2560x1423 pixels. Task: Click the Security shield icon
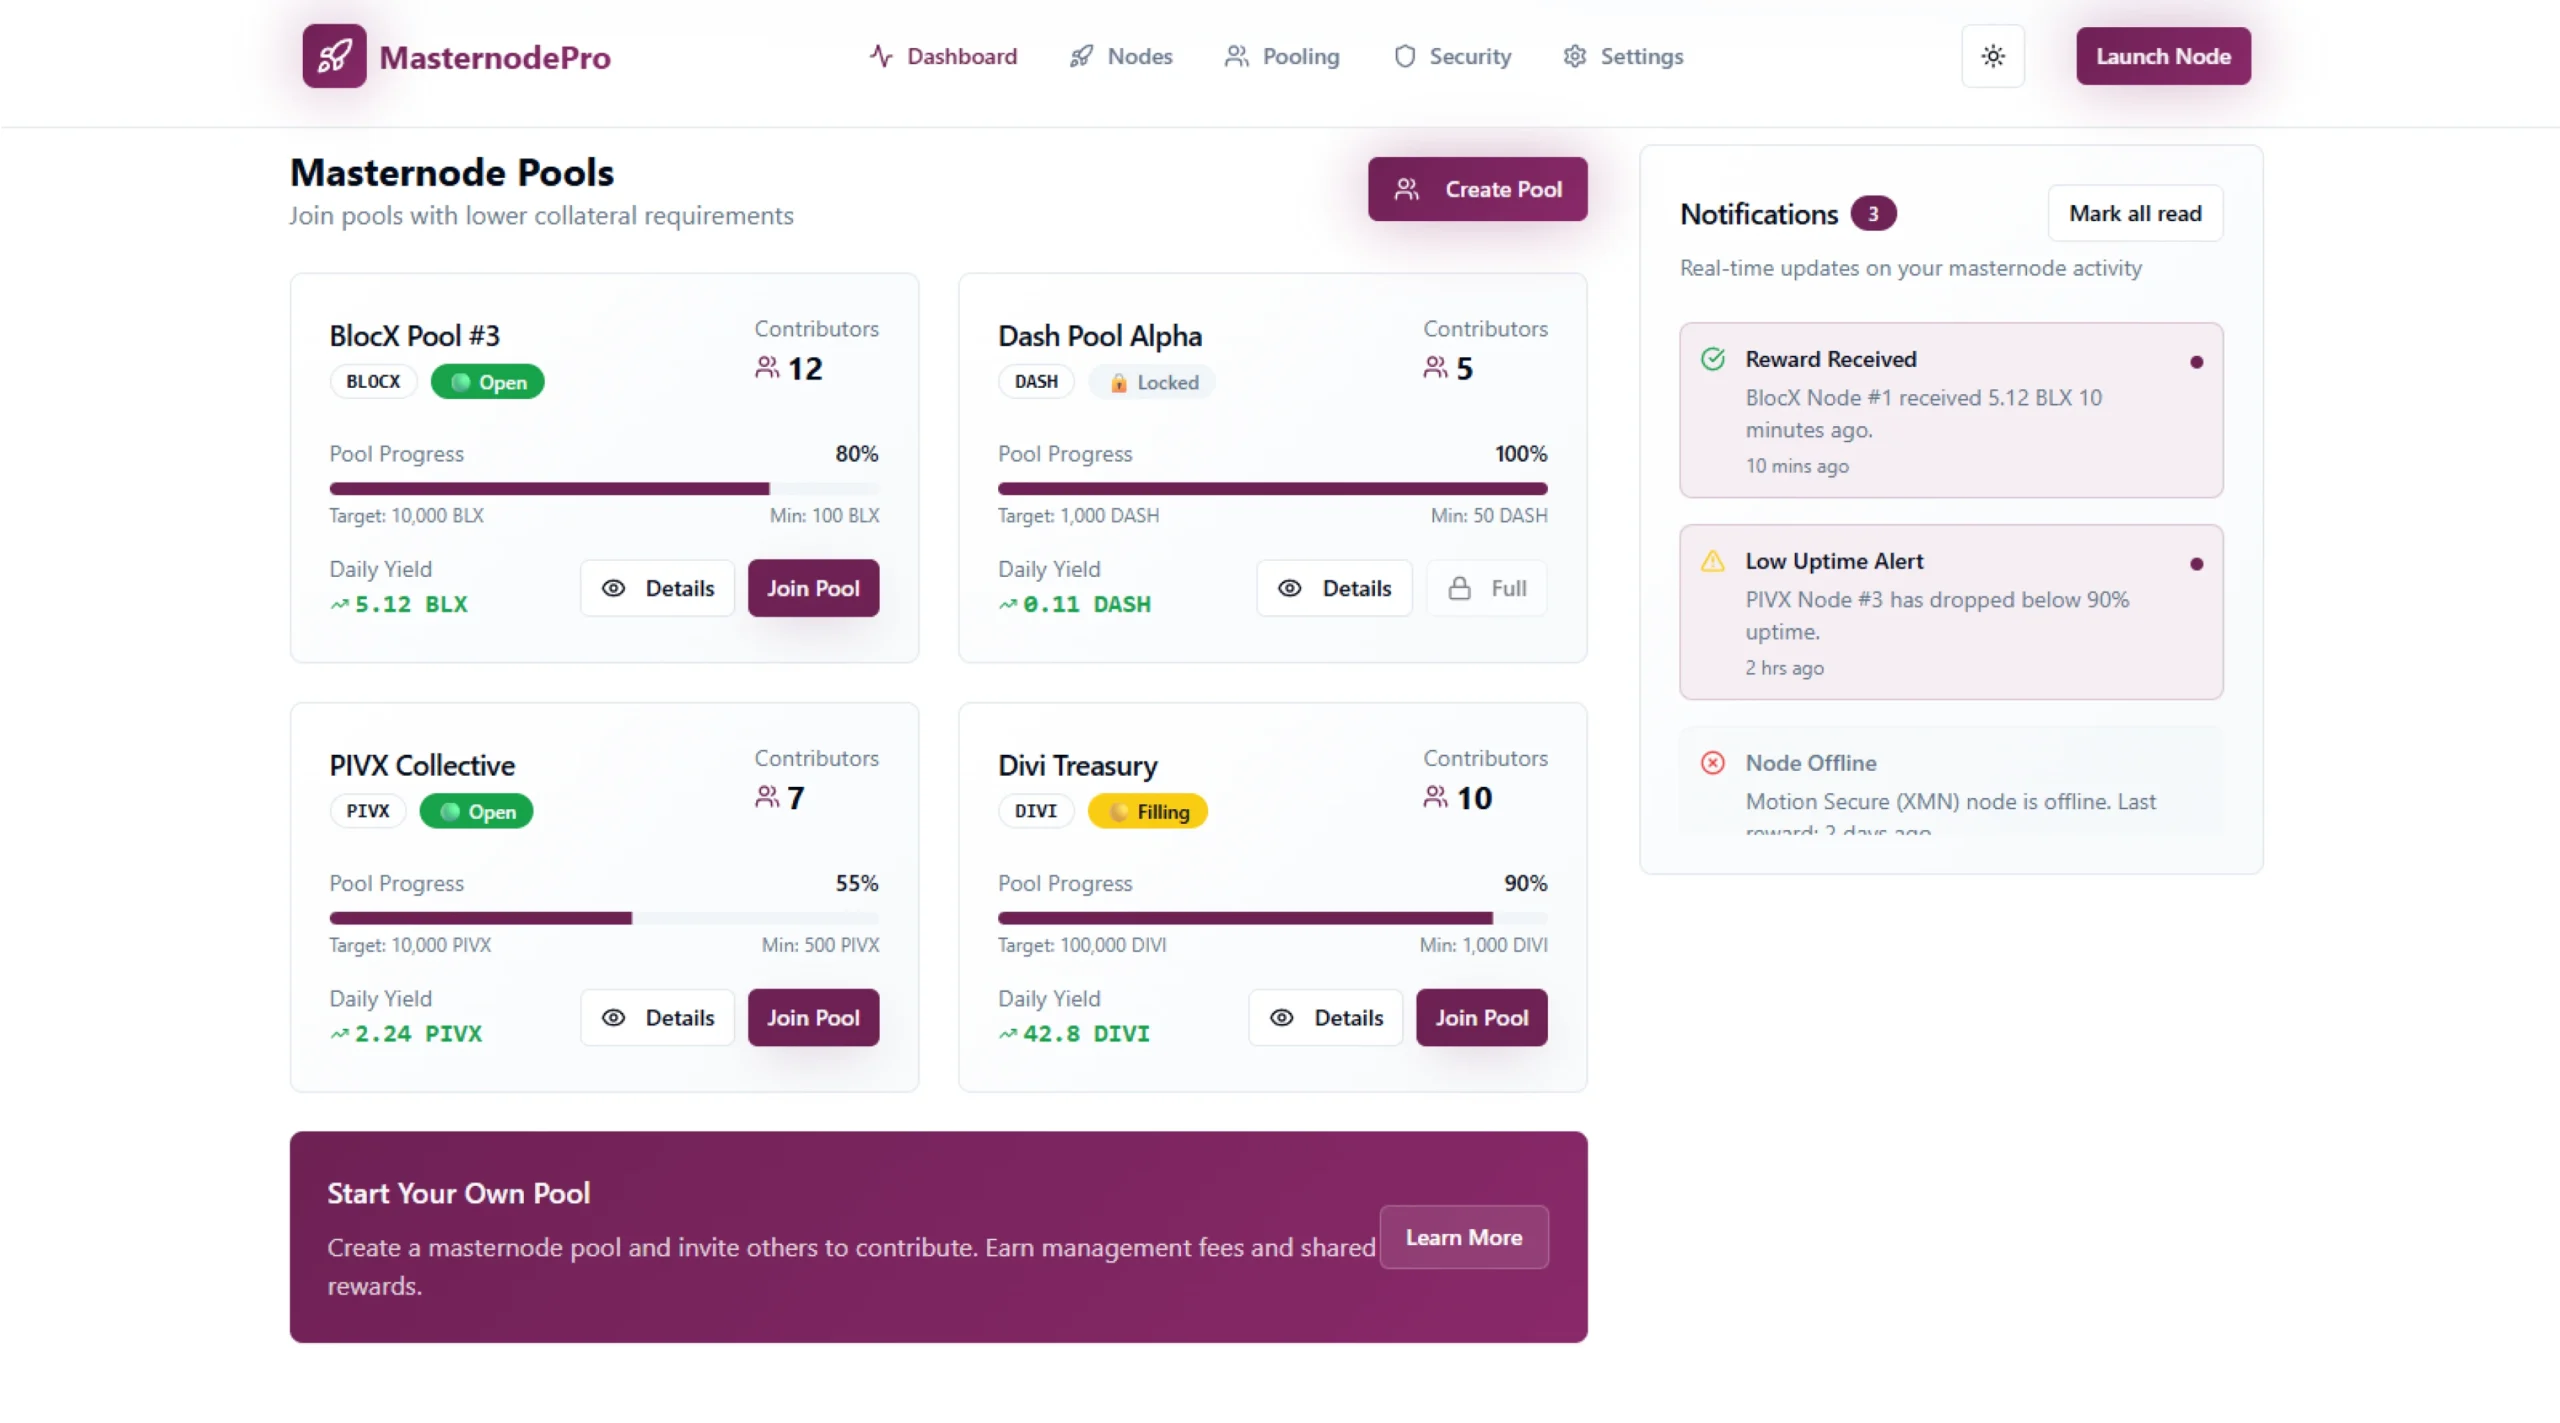pos(1404,56)
